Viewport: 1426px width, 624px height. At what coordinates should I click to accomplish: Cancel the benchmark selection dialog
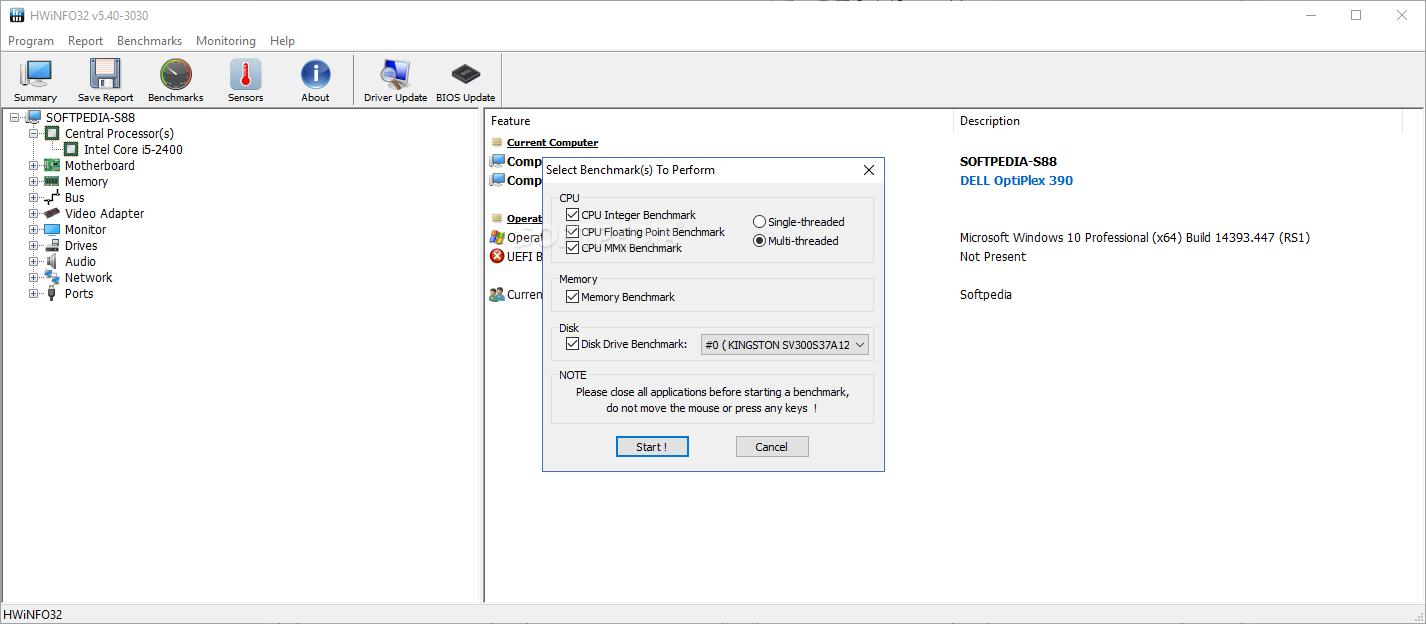tap(771, 447)
